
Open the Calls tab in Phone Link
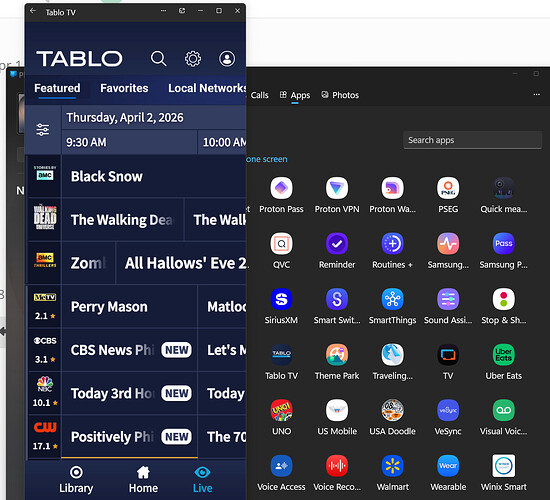[x=259, y=95]
